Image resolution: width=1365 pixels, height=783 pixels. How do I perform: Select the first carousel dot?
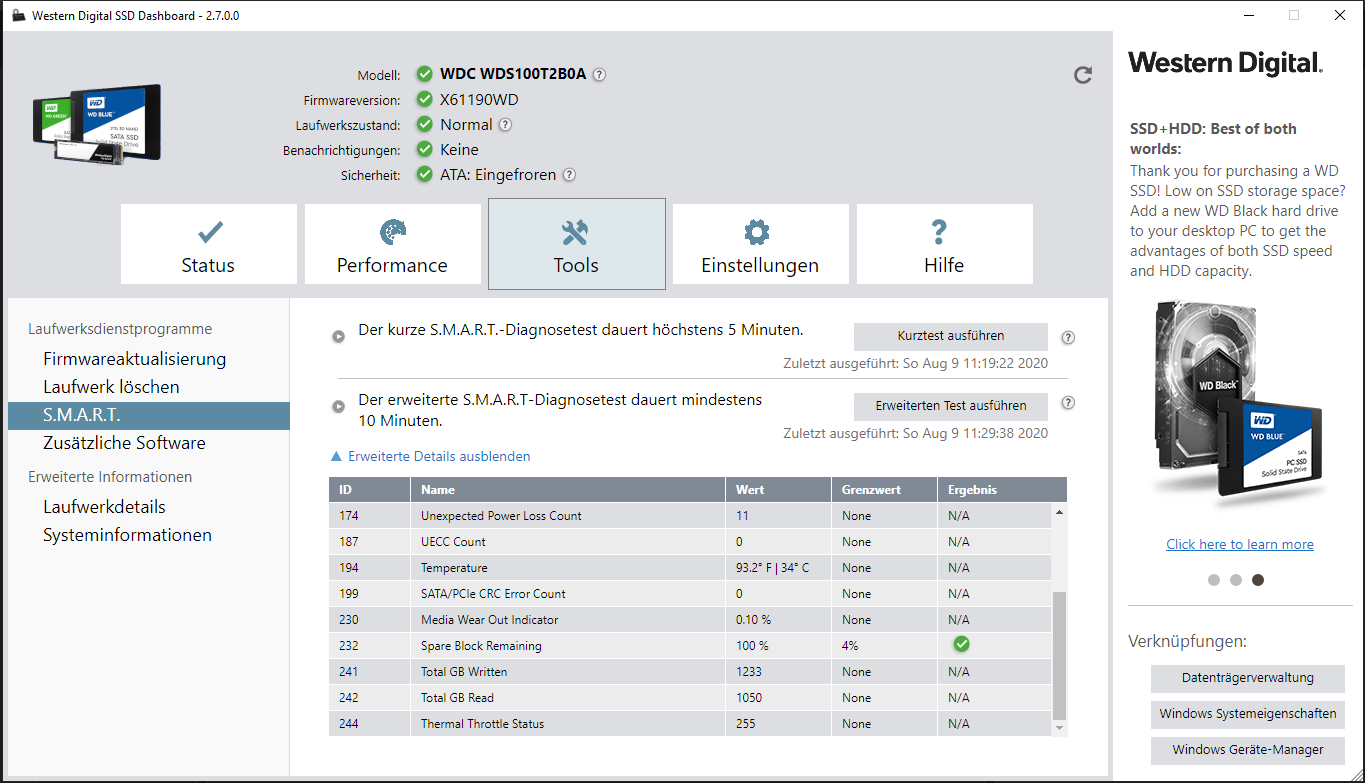(x=1214, y=580)
